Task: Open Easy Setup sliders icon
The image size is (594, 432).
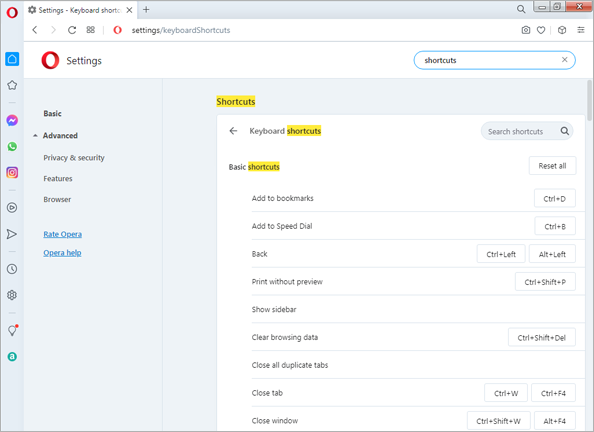Action: coord(581,30)
